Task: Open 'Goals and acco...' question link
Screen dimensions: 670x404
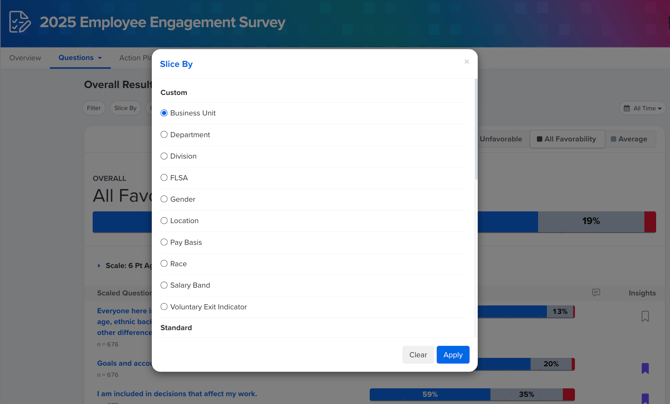Action: (124, 363)
